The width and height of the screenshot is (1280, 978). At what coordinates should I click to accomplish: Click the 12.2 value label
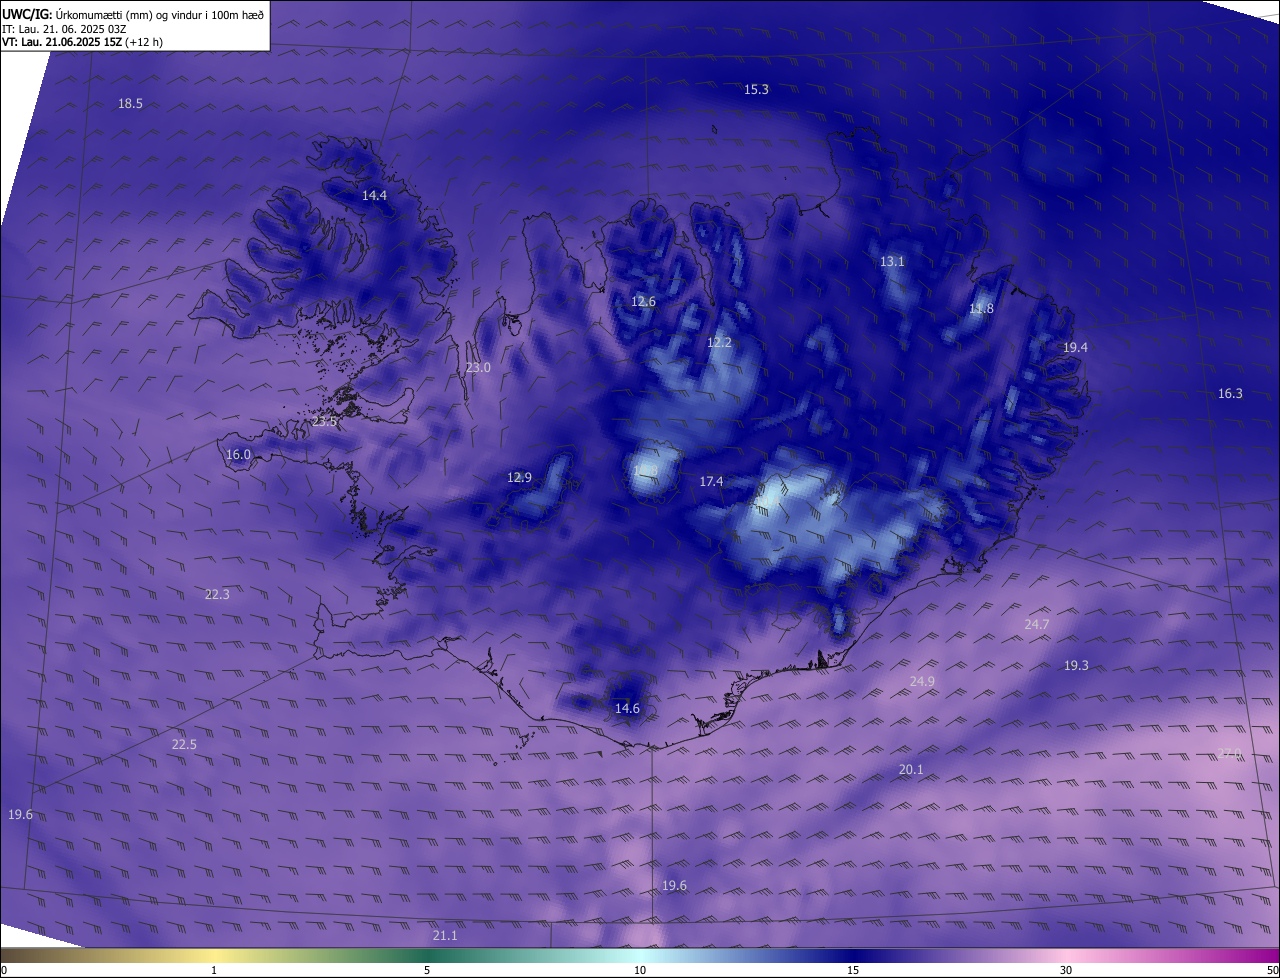(719, 342)
